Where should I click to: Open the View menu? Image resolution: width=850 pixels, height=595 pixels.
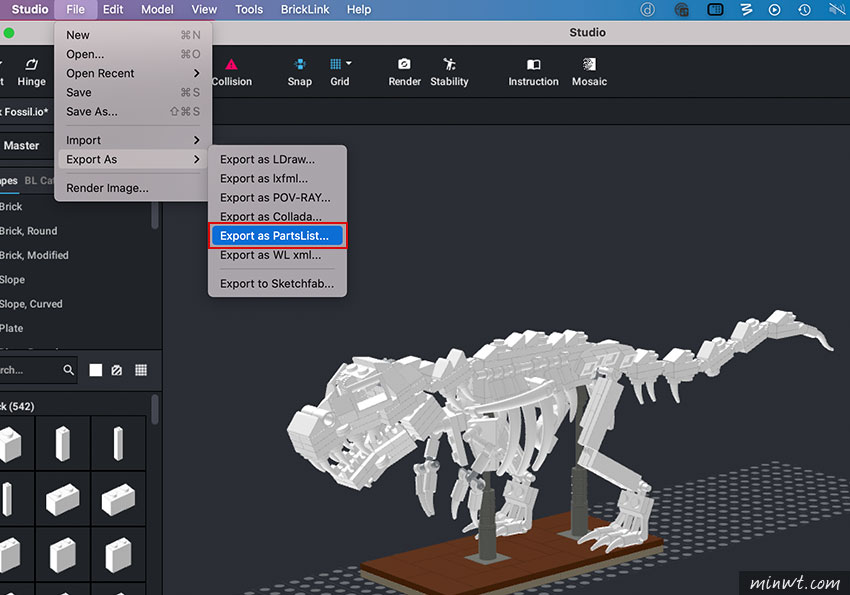pyautogui.click(x=204, y=9)
